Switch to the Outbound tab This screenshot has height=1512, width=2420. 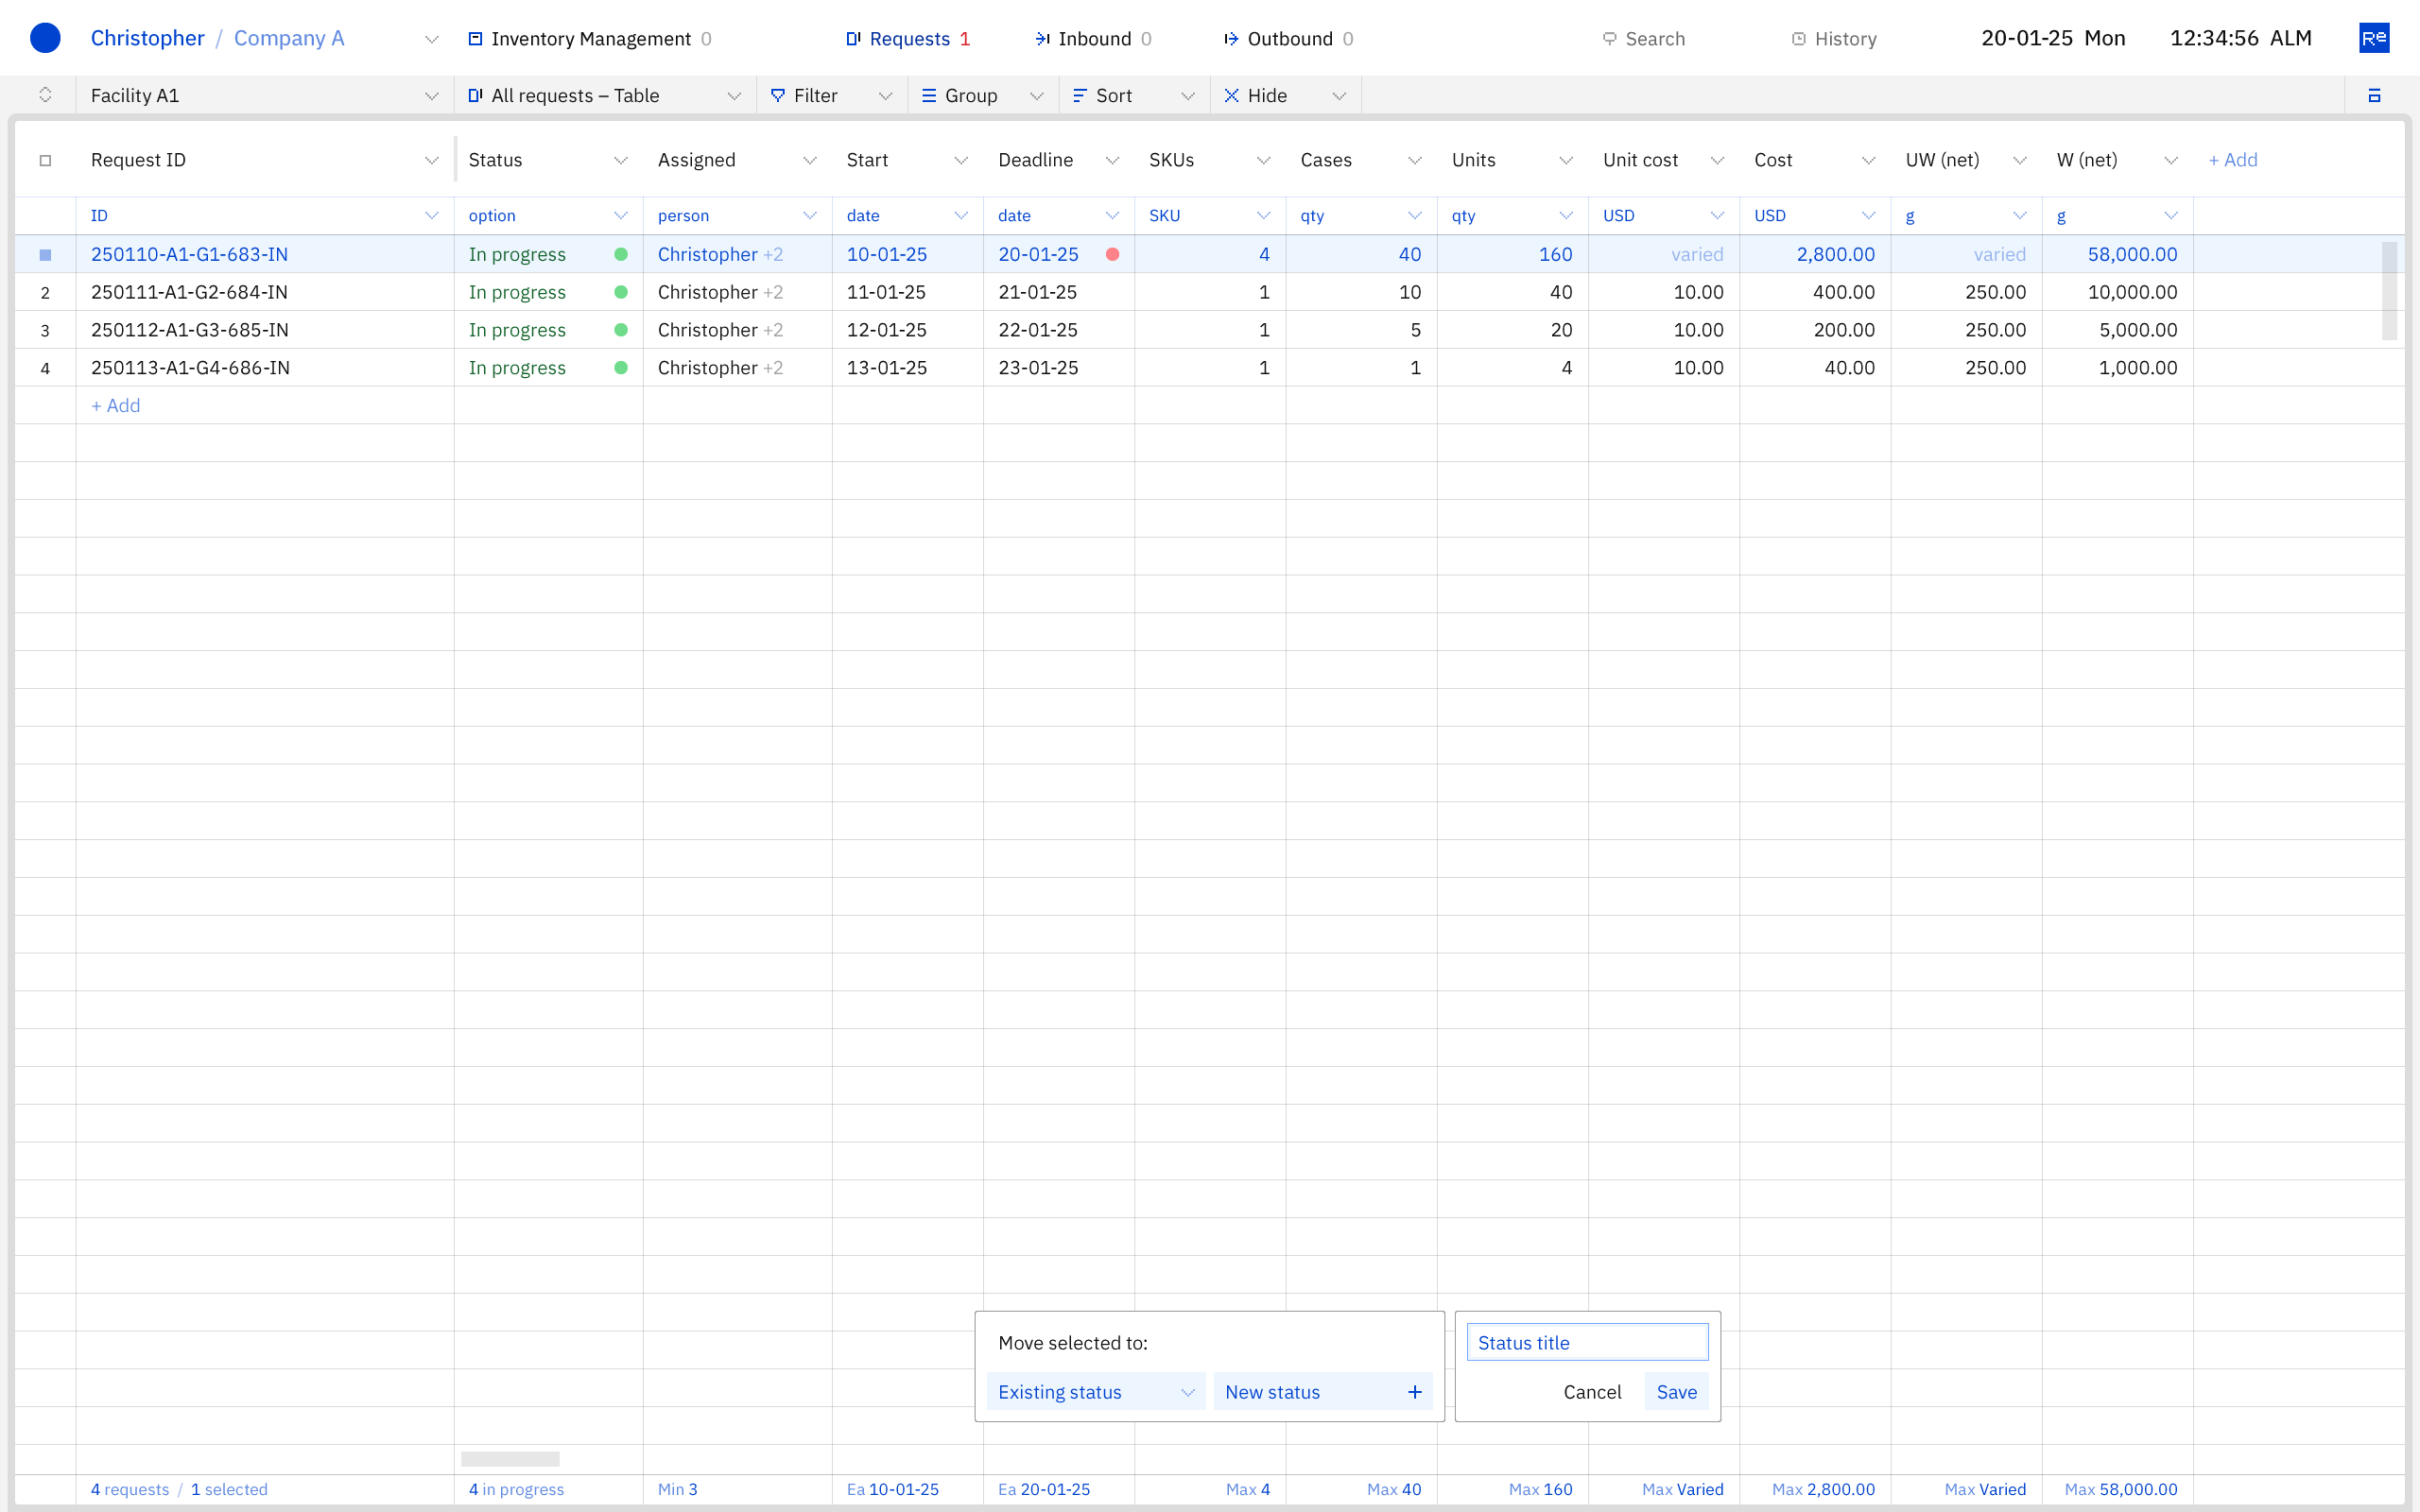[1288, 39]
